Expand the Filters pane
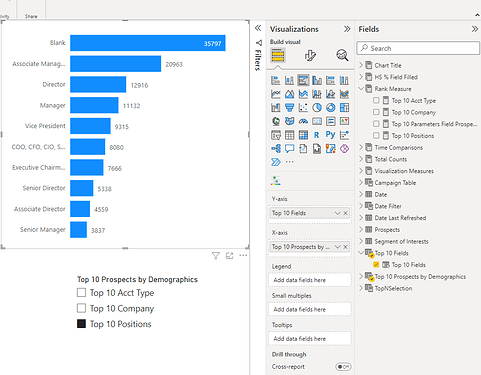Viewport: 481px width, 375px height. (258, 28)
